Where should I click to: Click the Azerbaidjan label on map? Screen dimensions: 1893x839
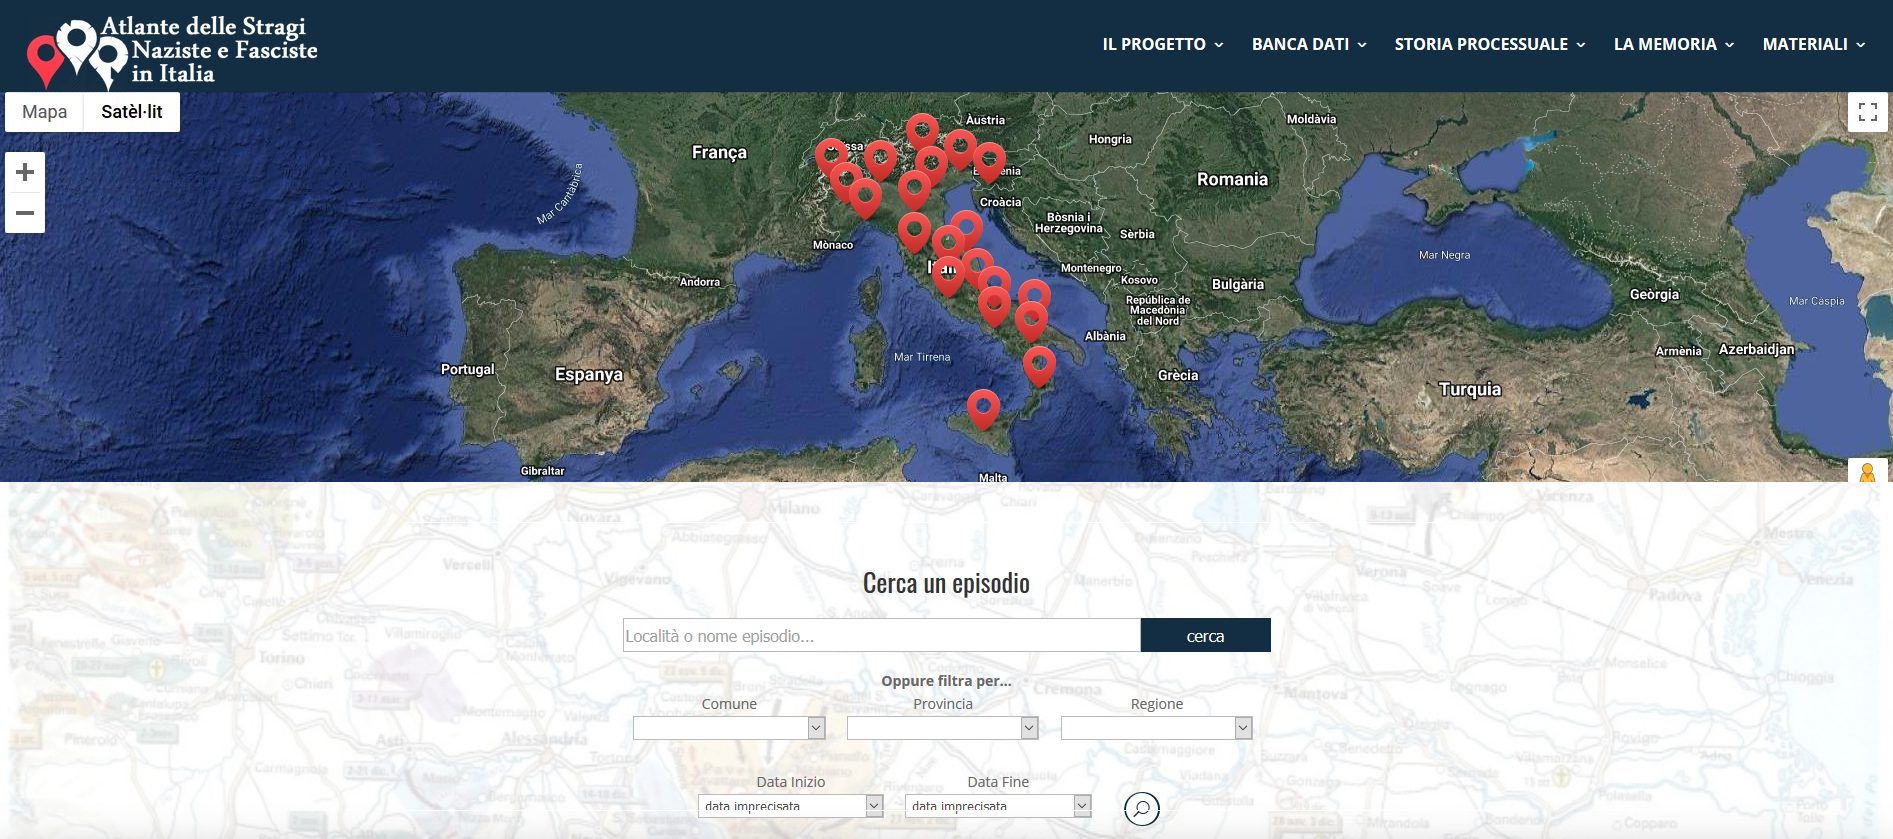pyautogui.click(x=1756, y=349)
